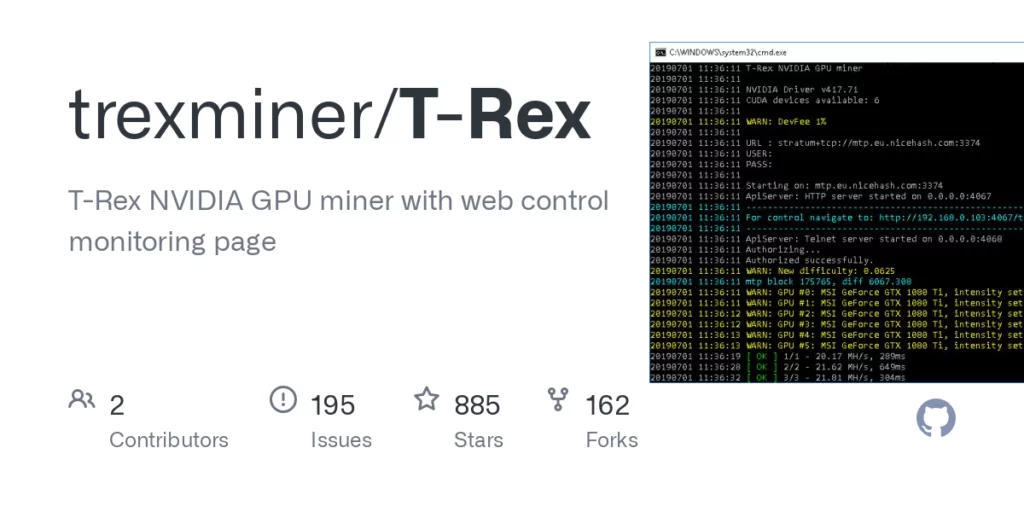Click the window title "C:\WINDOWS\system32\cmd.exe"
1024x512 pixels.
click(728, 52)
